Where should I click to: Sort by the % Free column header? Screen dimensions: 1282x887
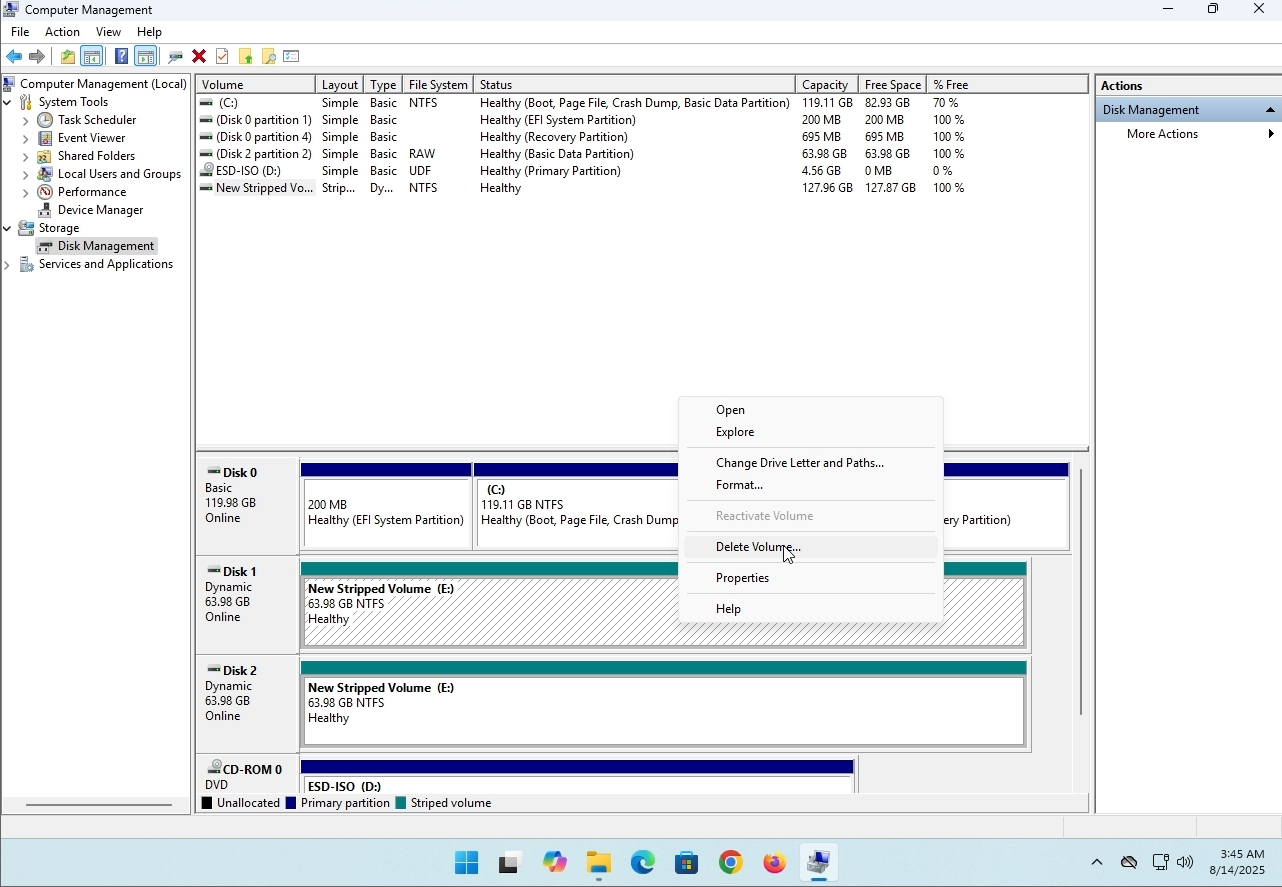pos(1008,85)
